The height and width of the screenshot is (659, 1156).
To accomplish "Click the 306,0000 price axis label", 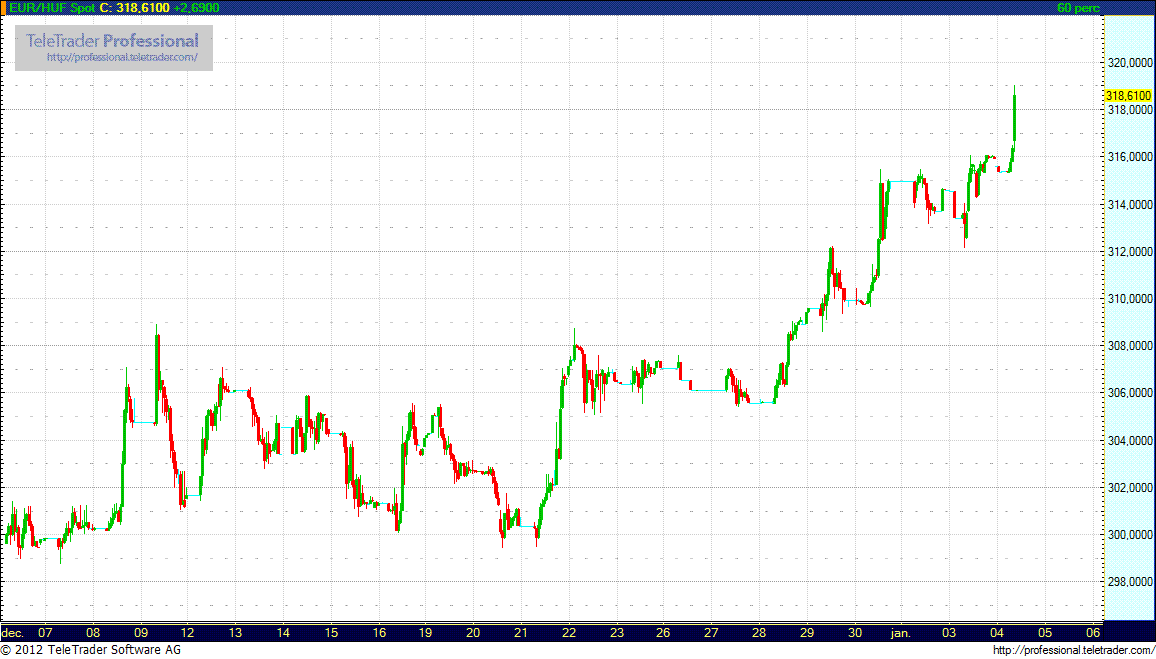I will 1132,393.
